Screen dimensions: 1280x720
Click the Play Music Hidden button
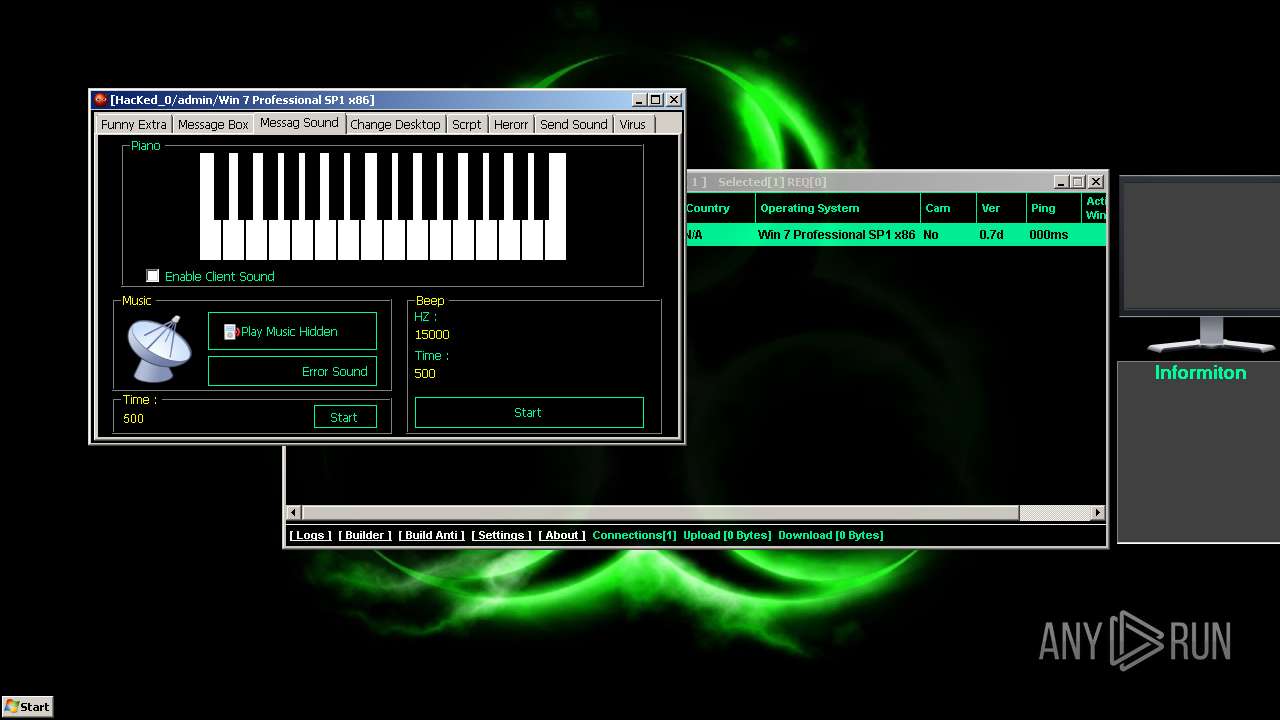pos(292,331)
